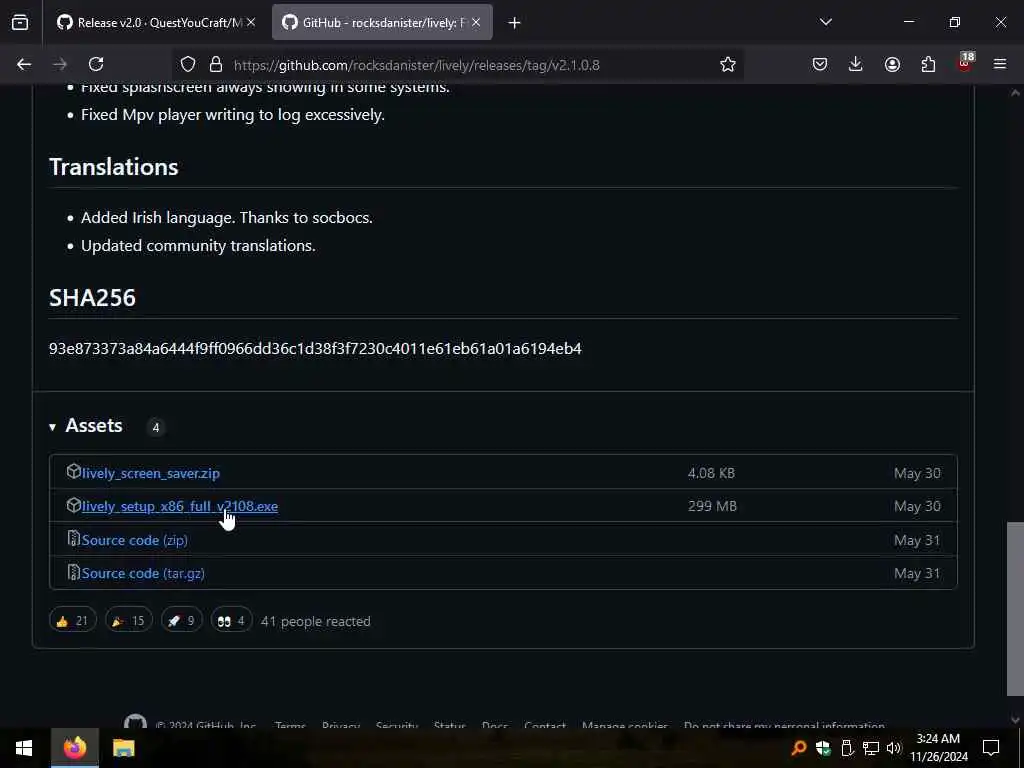Click the scrollbar up arrow
Image resolution: width=1024 pixels, height=768 pixels.
pos(1015,93)
